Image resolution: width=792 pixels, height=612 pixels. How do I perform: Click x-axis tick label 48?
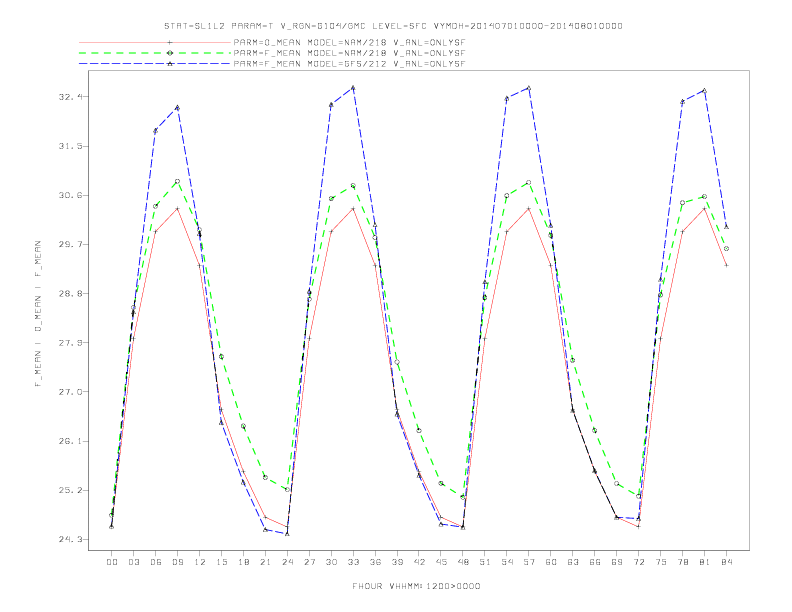pos(463,562)
